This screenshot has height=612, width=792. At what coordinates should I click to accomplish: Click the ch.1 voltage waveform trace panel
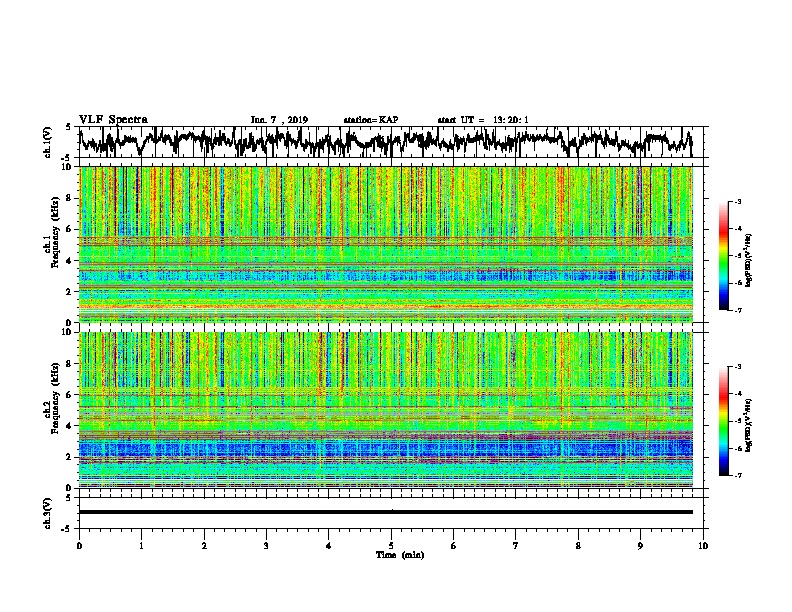pos(393,142)
